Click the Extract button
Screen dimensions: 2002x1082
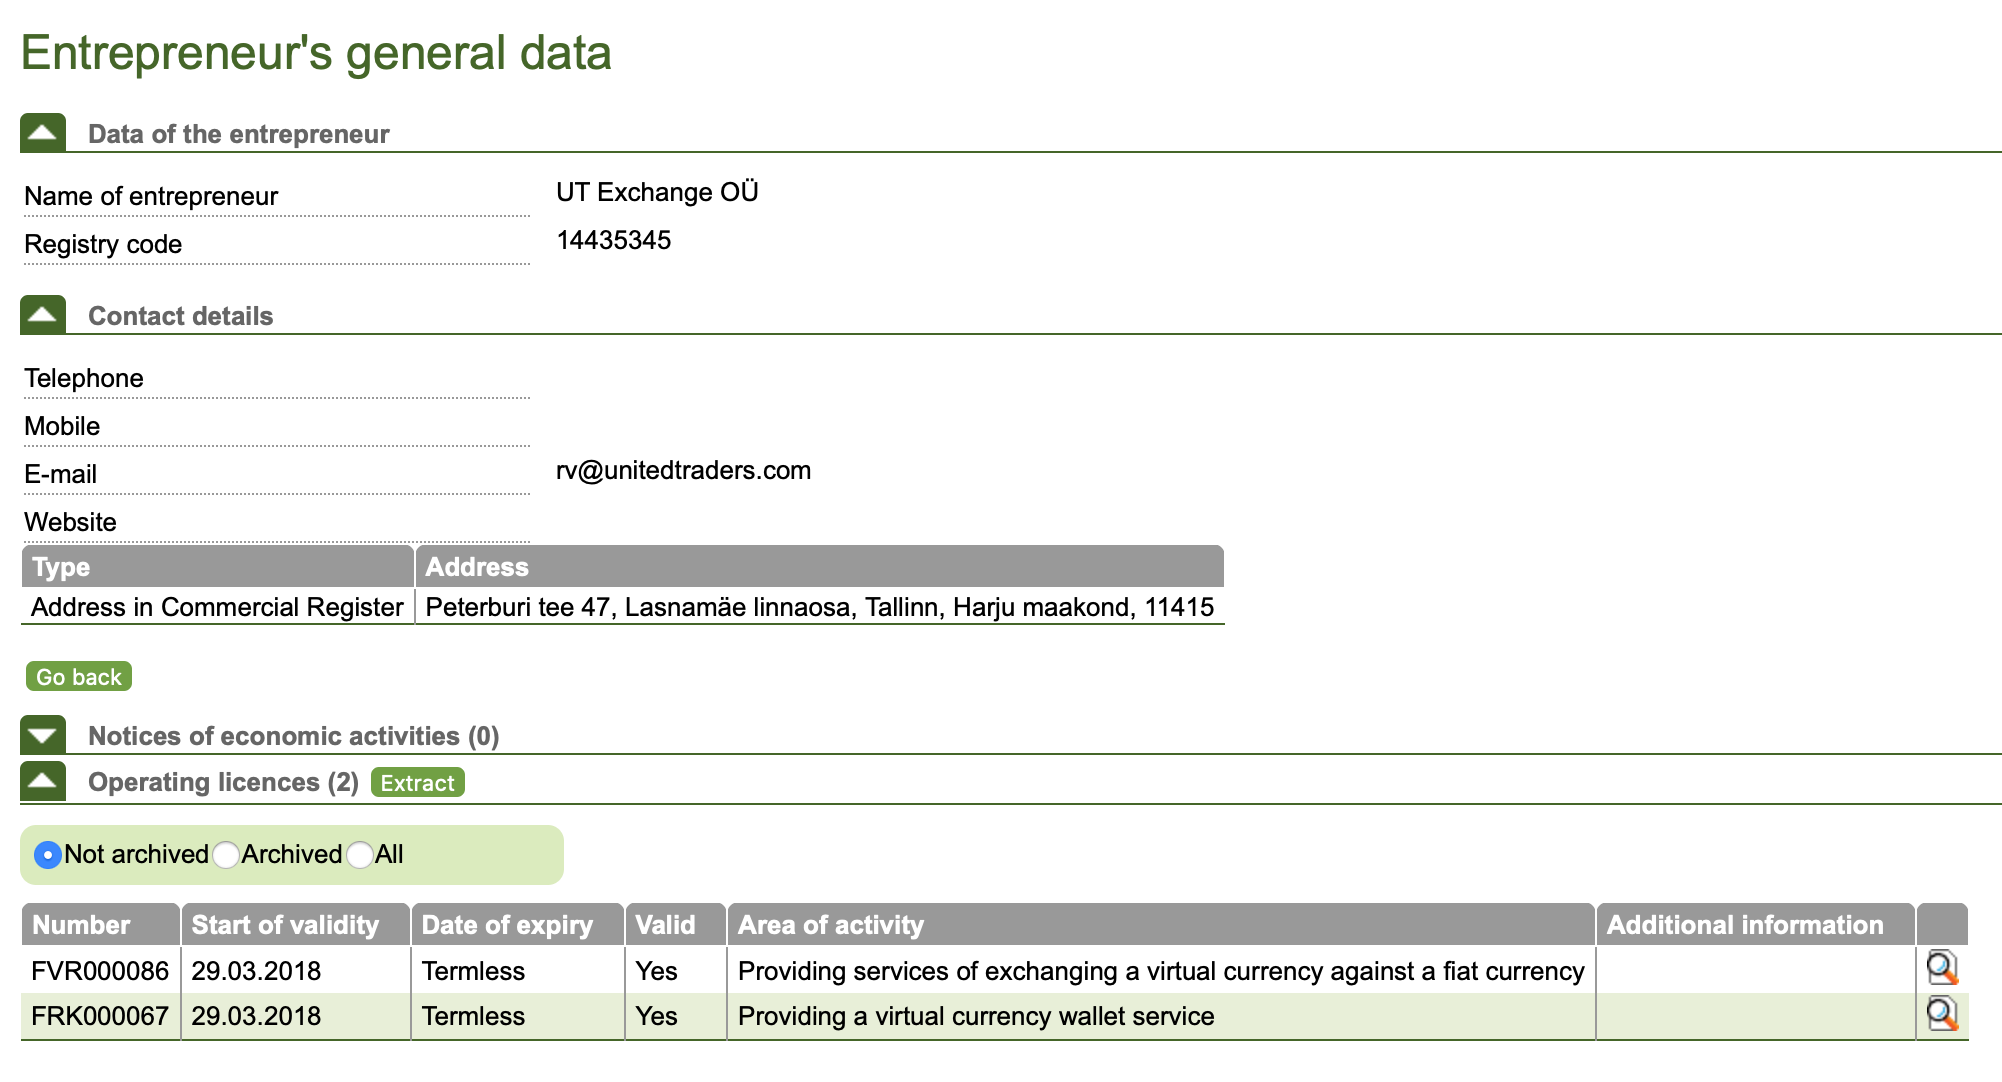coord(417,783)
